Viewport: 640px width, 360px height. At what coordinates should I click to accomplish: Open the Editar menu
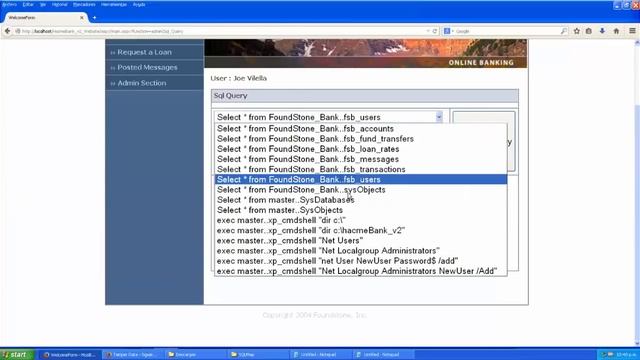[28, 4]
